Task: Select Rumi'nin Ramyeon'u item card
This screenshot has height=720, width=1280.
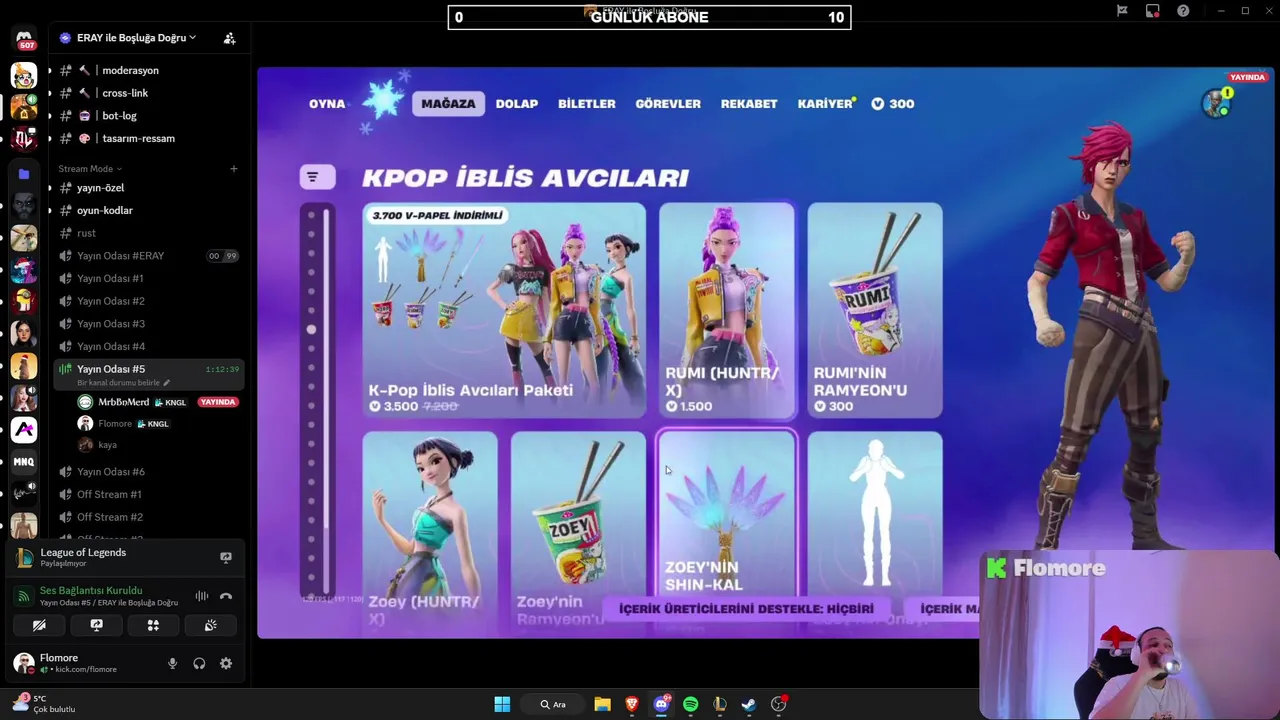Action: tap(875, 310)
